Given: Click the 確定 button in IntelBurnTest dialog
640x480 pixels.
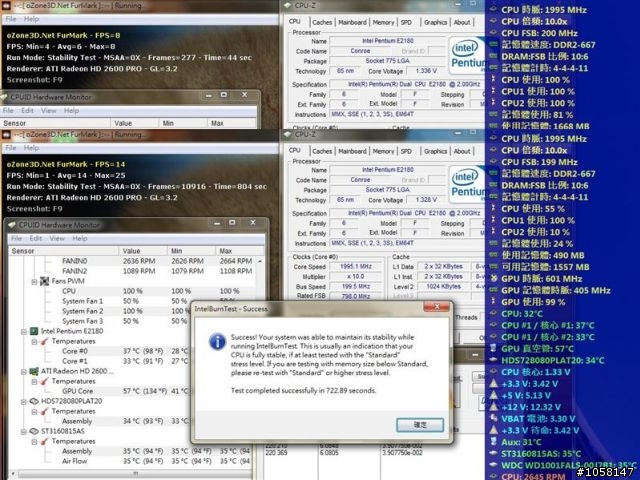Looking at the screenshot, I should coord(420,425).
